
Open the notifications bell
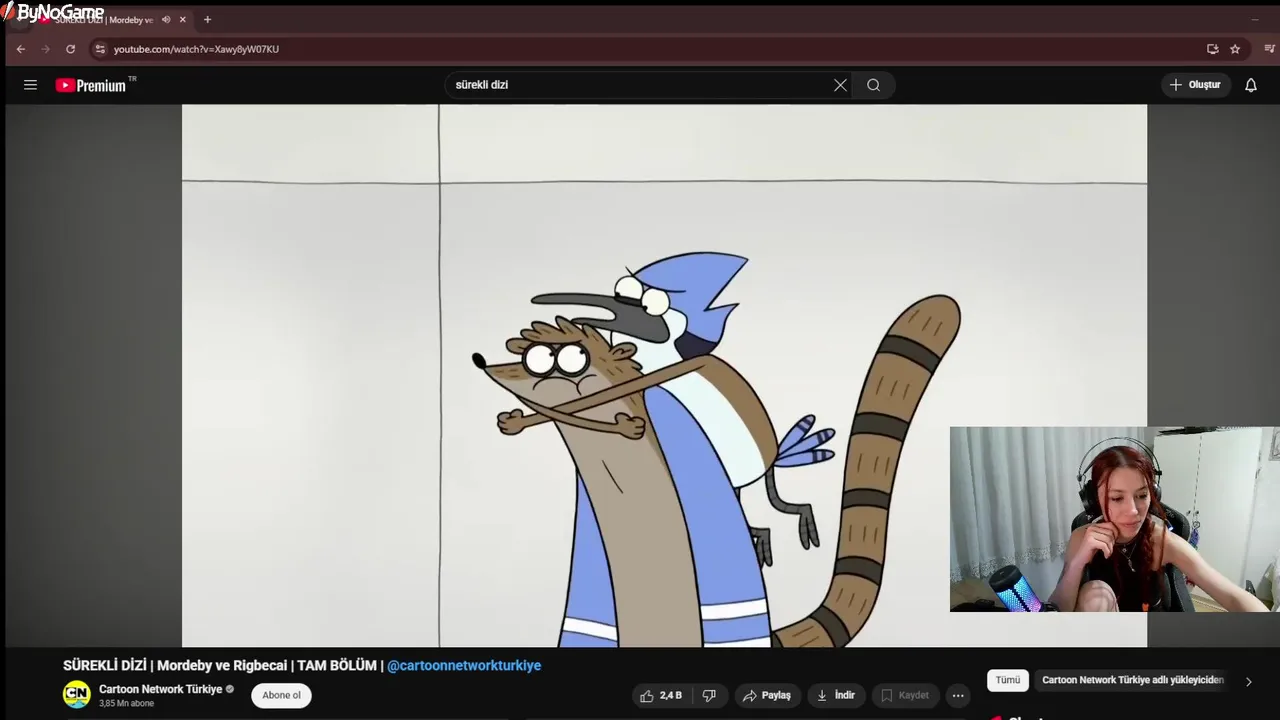1250,85
